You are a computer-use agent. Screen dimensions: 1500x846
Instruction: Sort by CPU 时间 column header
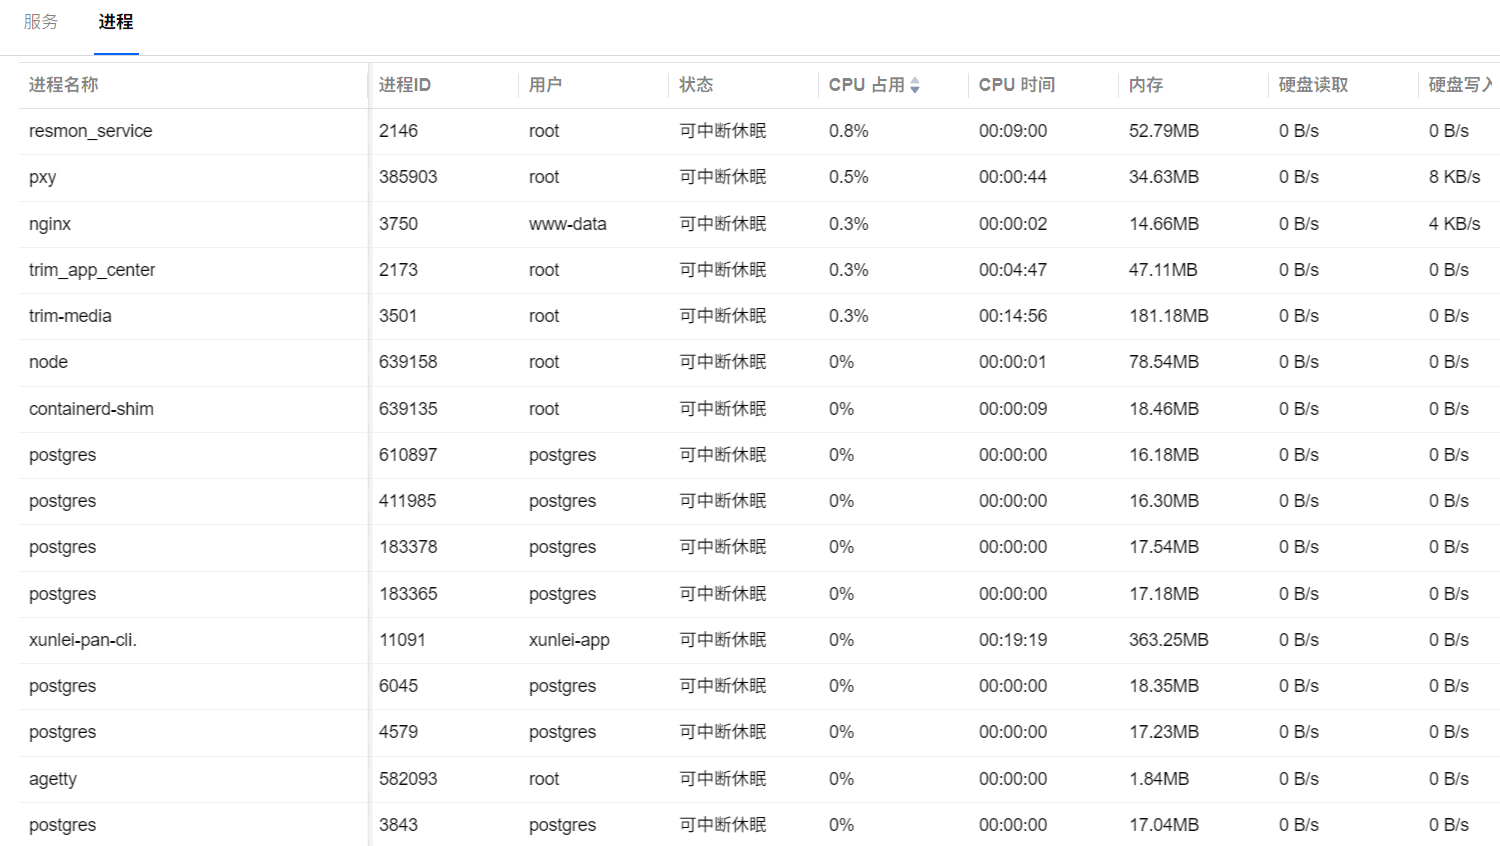[1017, 85]
